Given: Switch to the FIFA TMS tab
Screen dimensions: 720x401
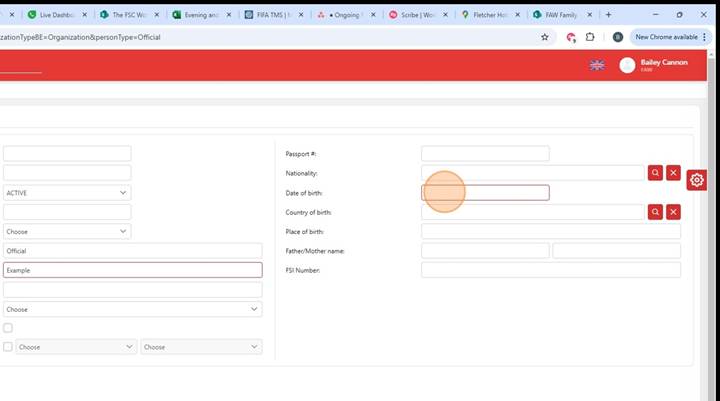Looking at the screenshot, I should tap(273, 15).
